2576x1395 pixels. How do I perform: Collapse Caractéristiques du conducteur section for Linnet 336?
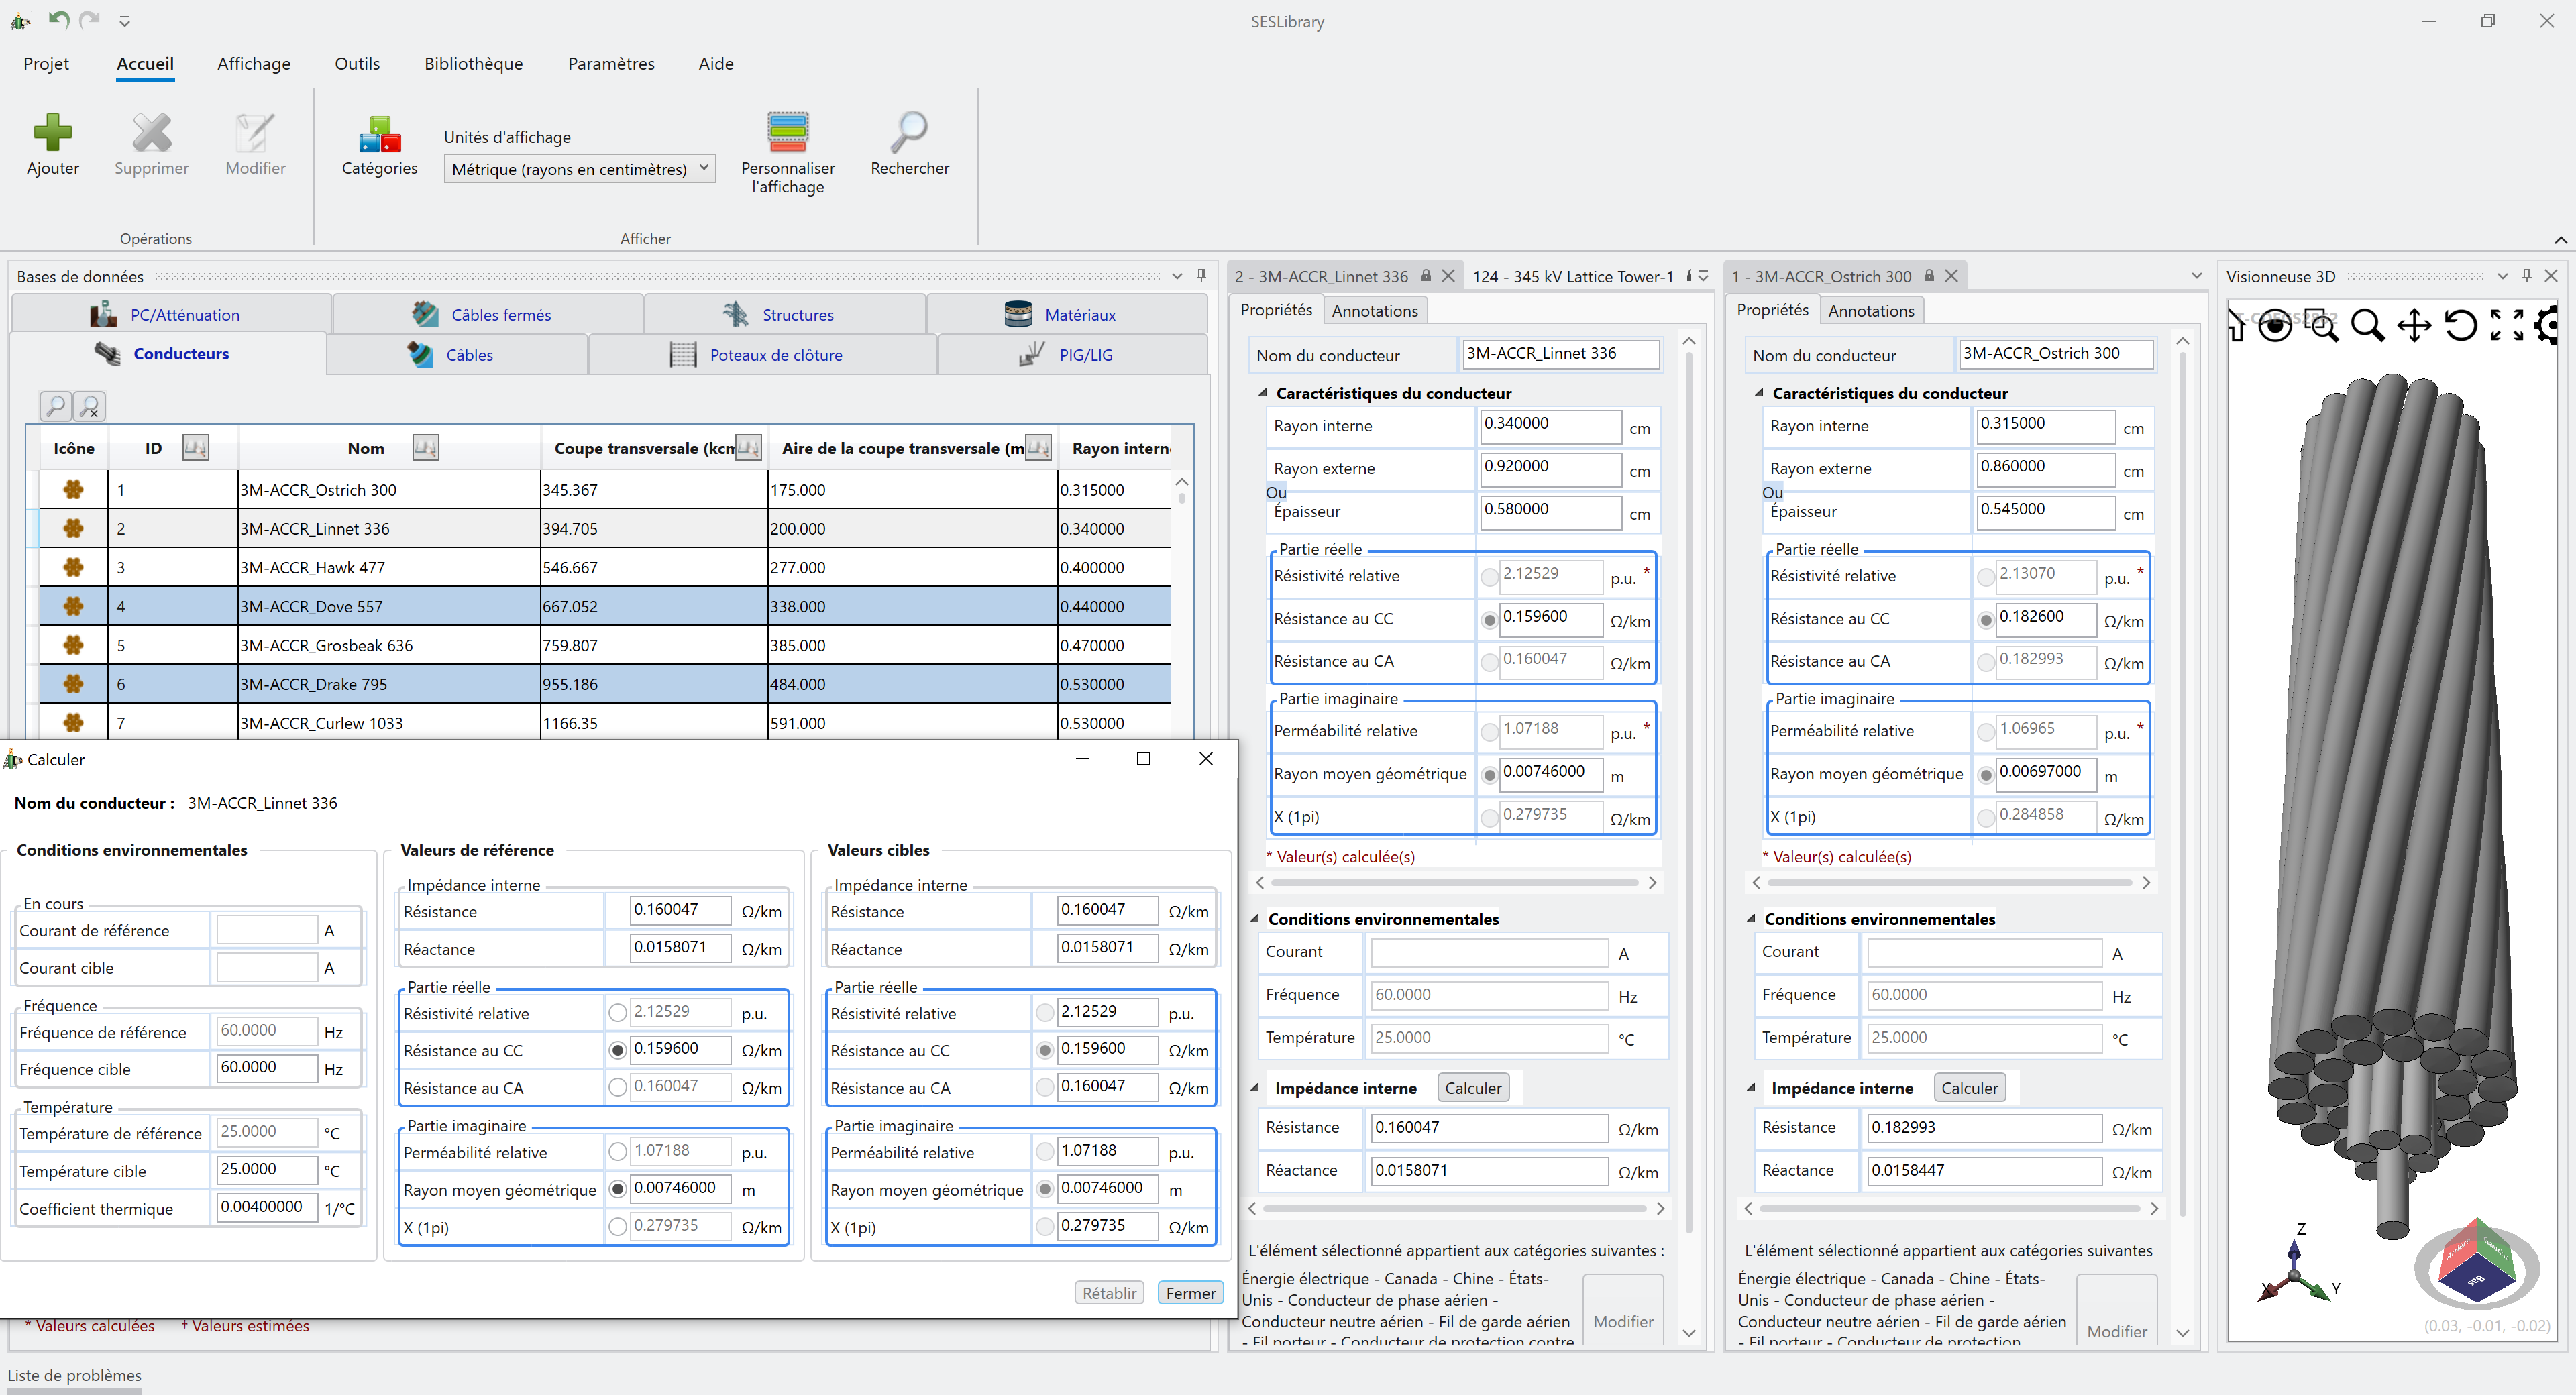click(x=1262, y=393)
